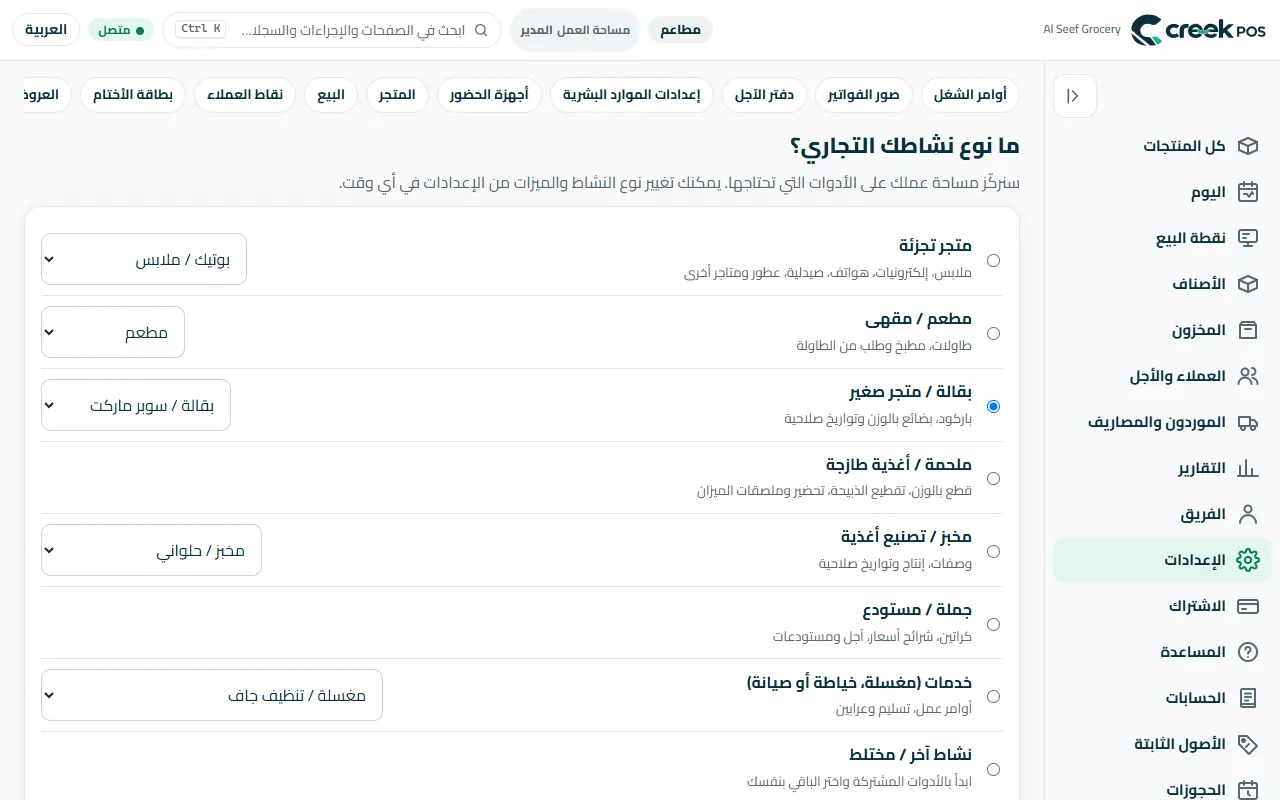Viewport: 1280px width, 800px height.
Task: Click the Arabic (العربية) language button
Action: [46, 30]
